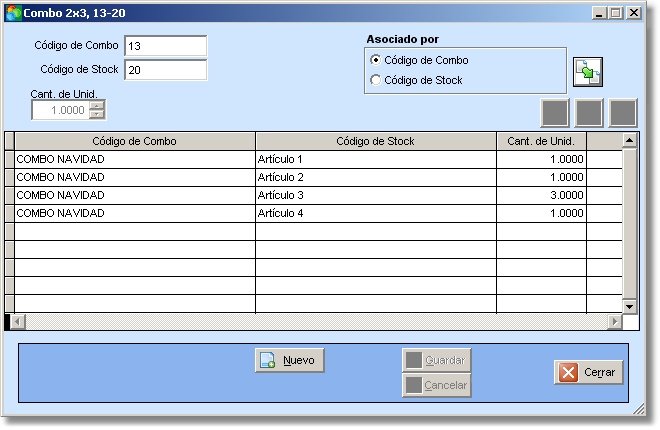
Task: Click the 'Cancelar' button
Action: coord(436,385)
